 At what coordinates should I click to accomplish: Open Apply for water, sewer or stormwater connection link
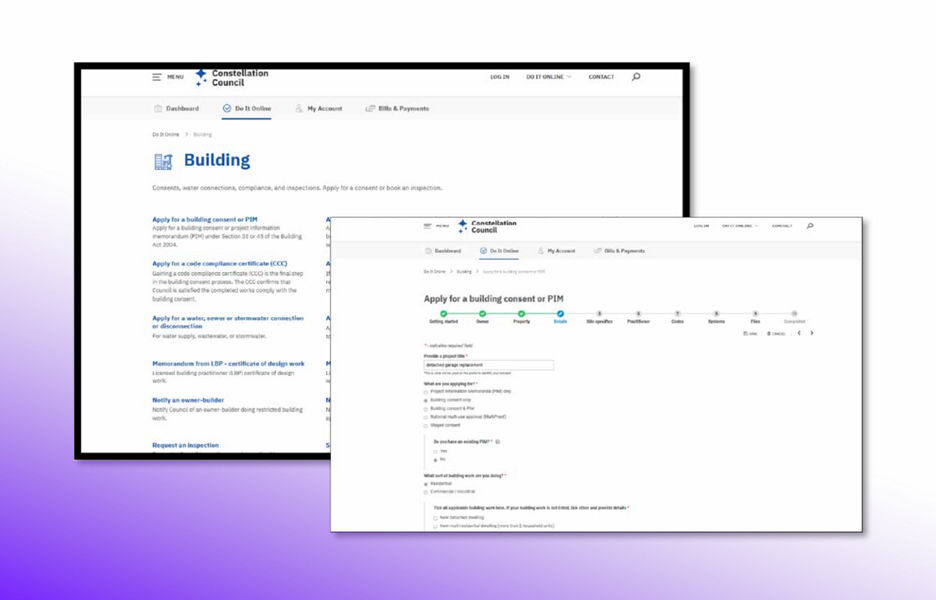(x=228, y=322)
